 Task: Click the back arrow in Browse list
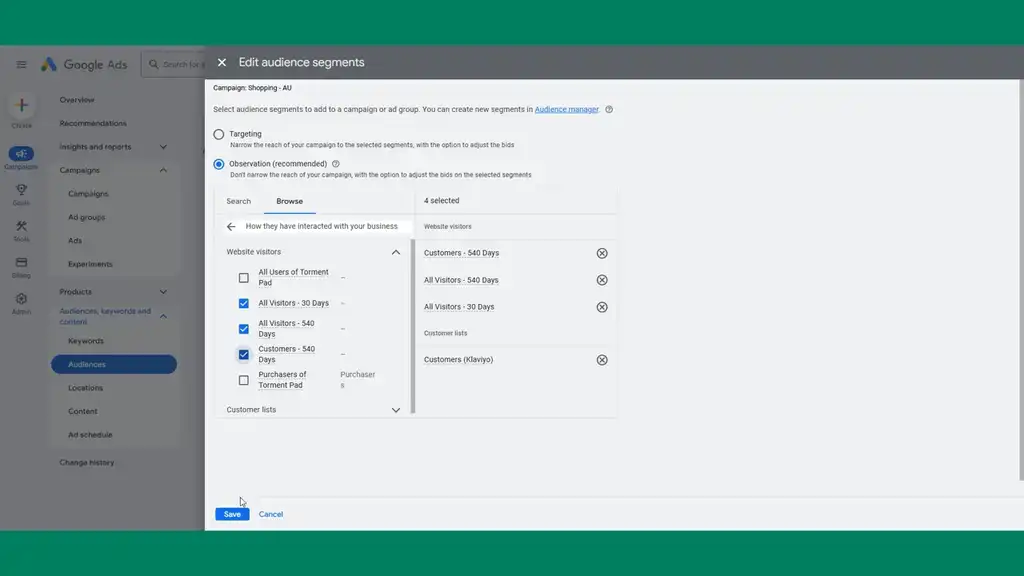pos(231,227)
